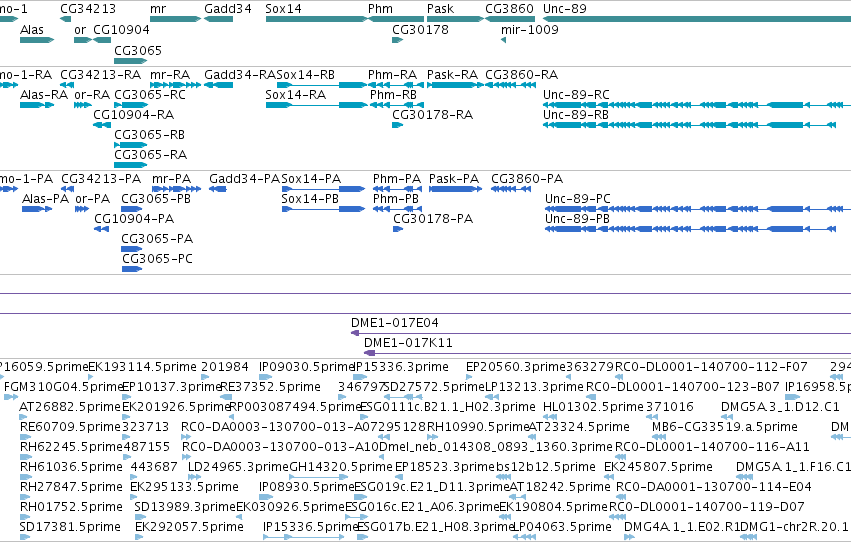
Task: Select the mr gene arrow
Action: coord(175,19)
